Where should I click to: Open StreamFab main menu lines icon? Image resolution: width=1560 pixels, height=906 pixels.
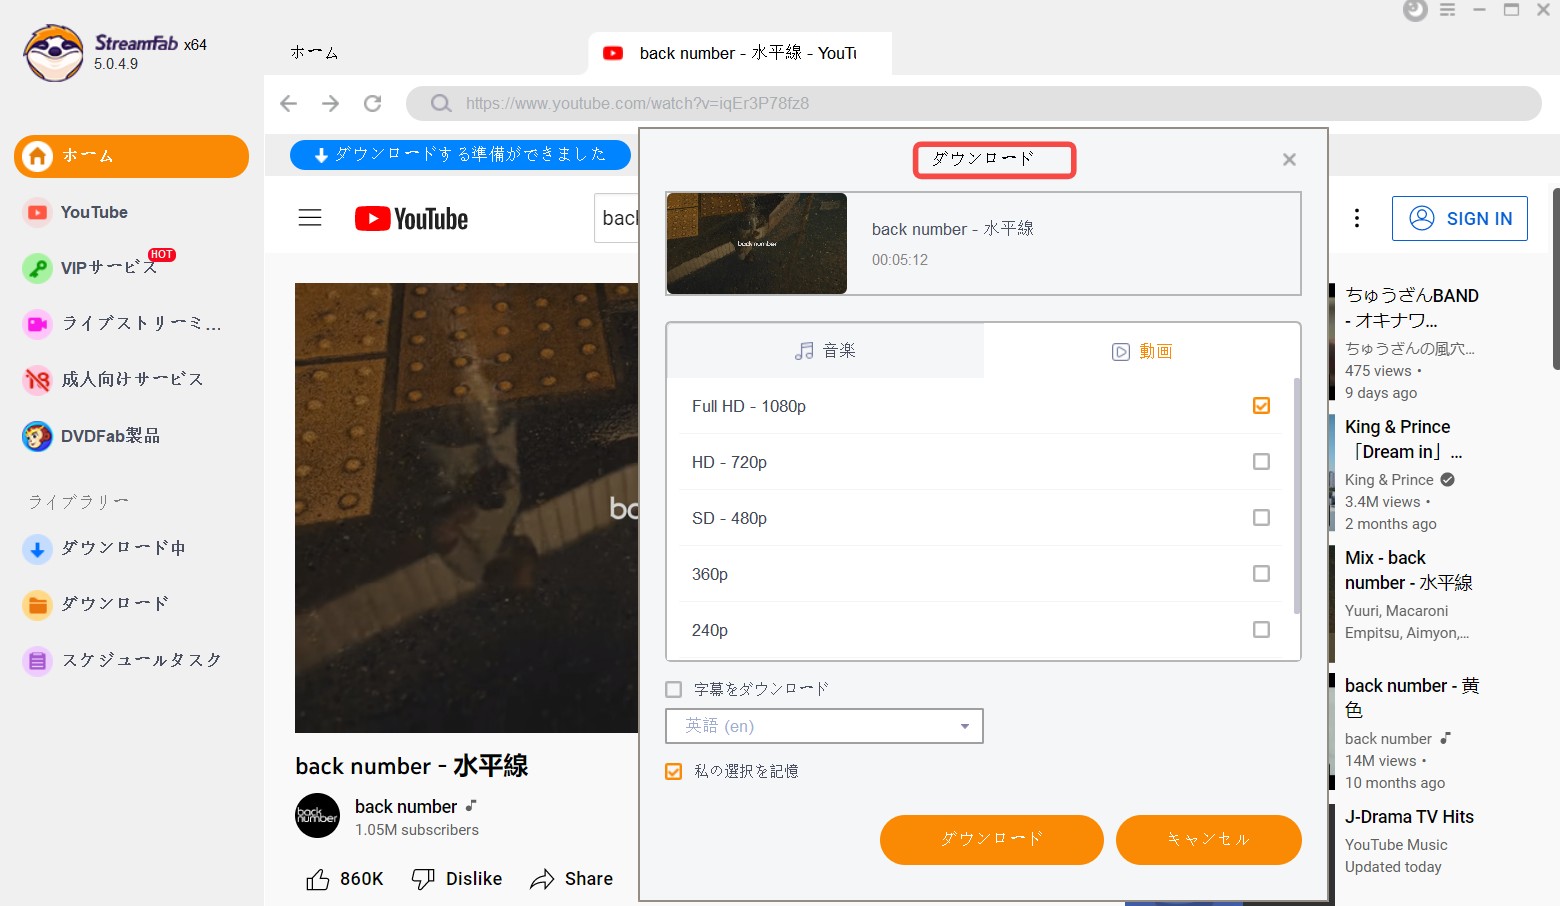pyautogui.click(x=1447, y=10)
